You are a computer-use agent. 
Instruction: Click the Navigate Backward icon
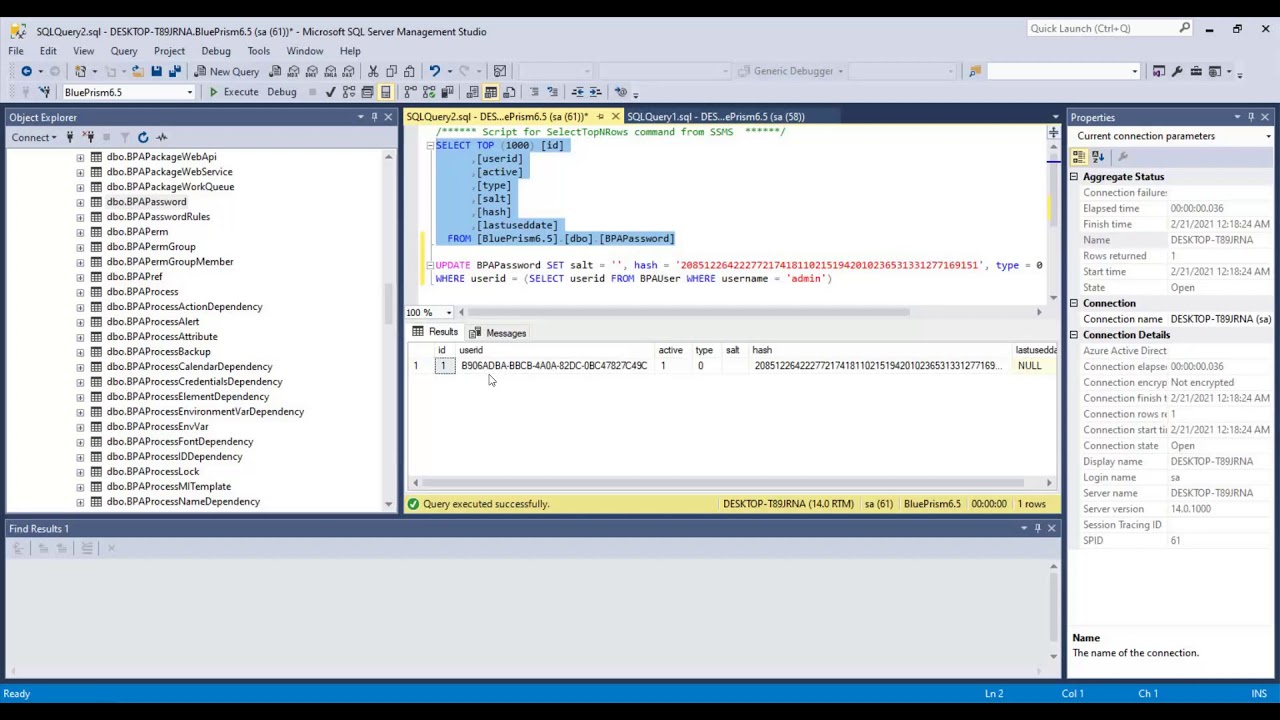coord(26,71)
